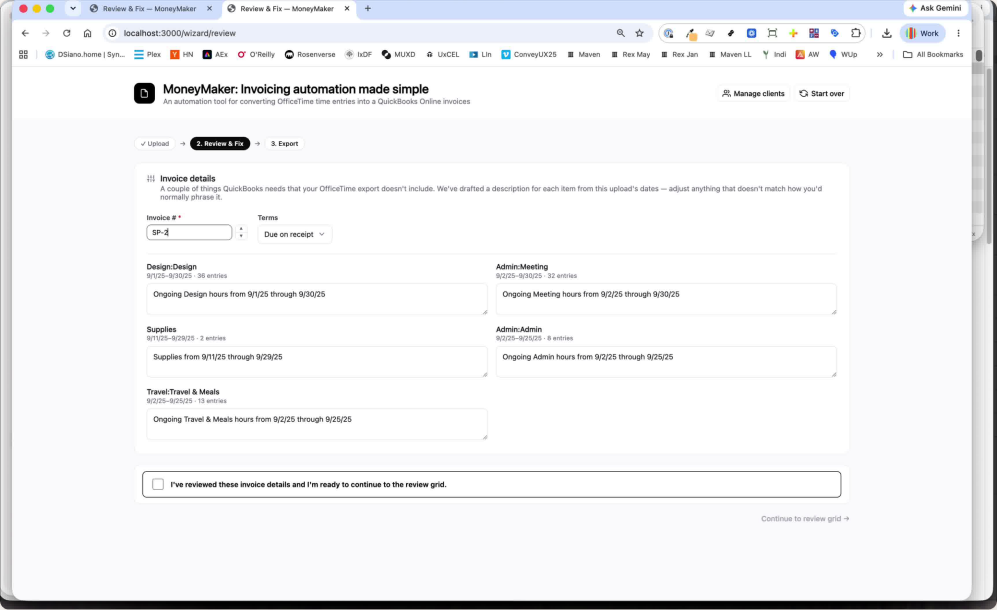Go to the 3. Export step
The image size is (997, 610).
(x=284, y=144)
